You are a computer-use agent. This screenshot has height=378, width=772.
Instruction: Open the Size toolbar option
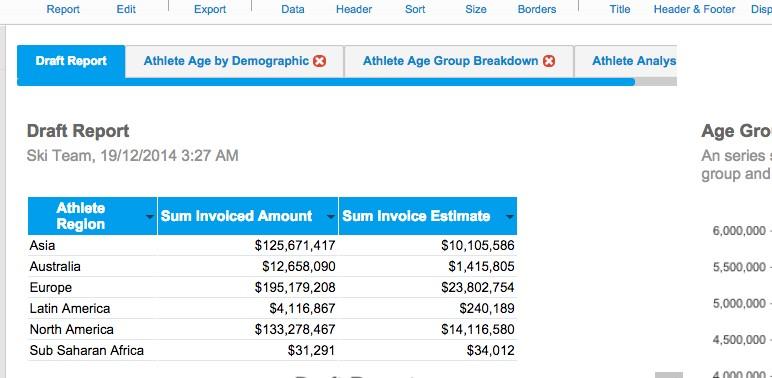tap(476, 9)
